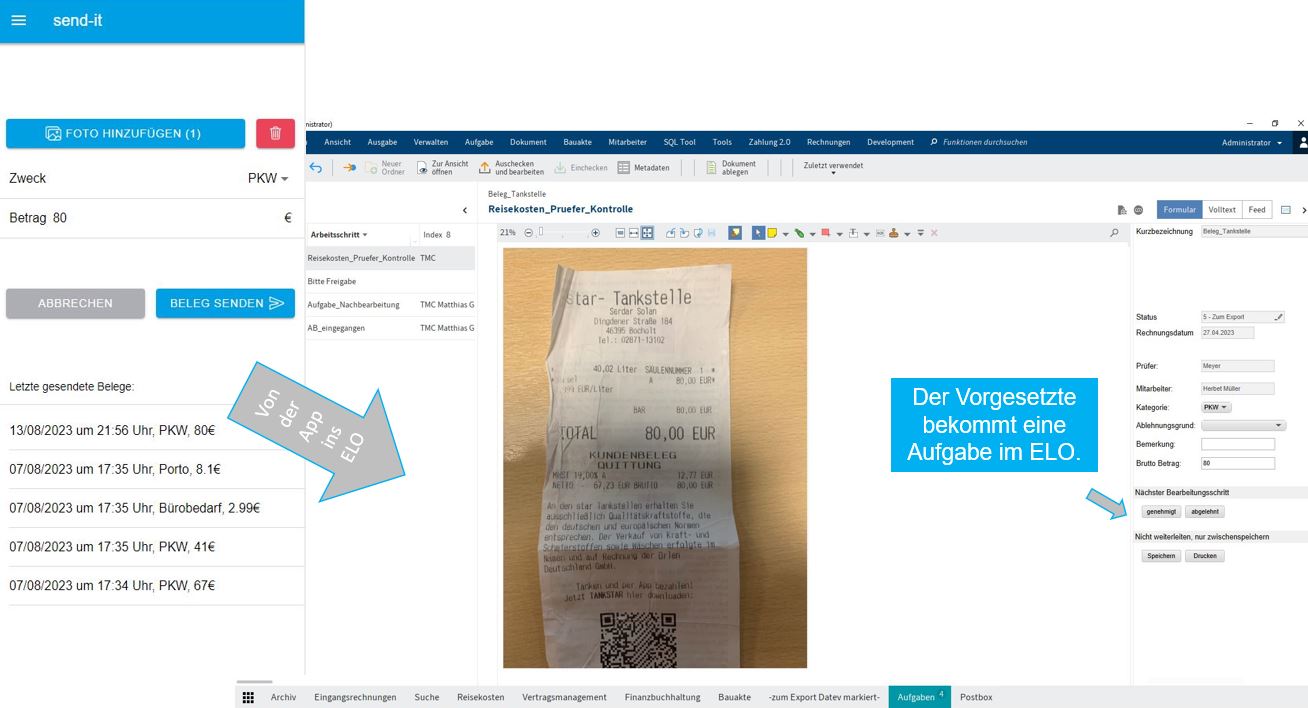
Task: Switch to the Formular tab
Action: 1180,210
